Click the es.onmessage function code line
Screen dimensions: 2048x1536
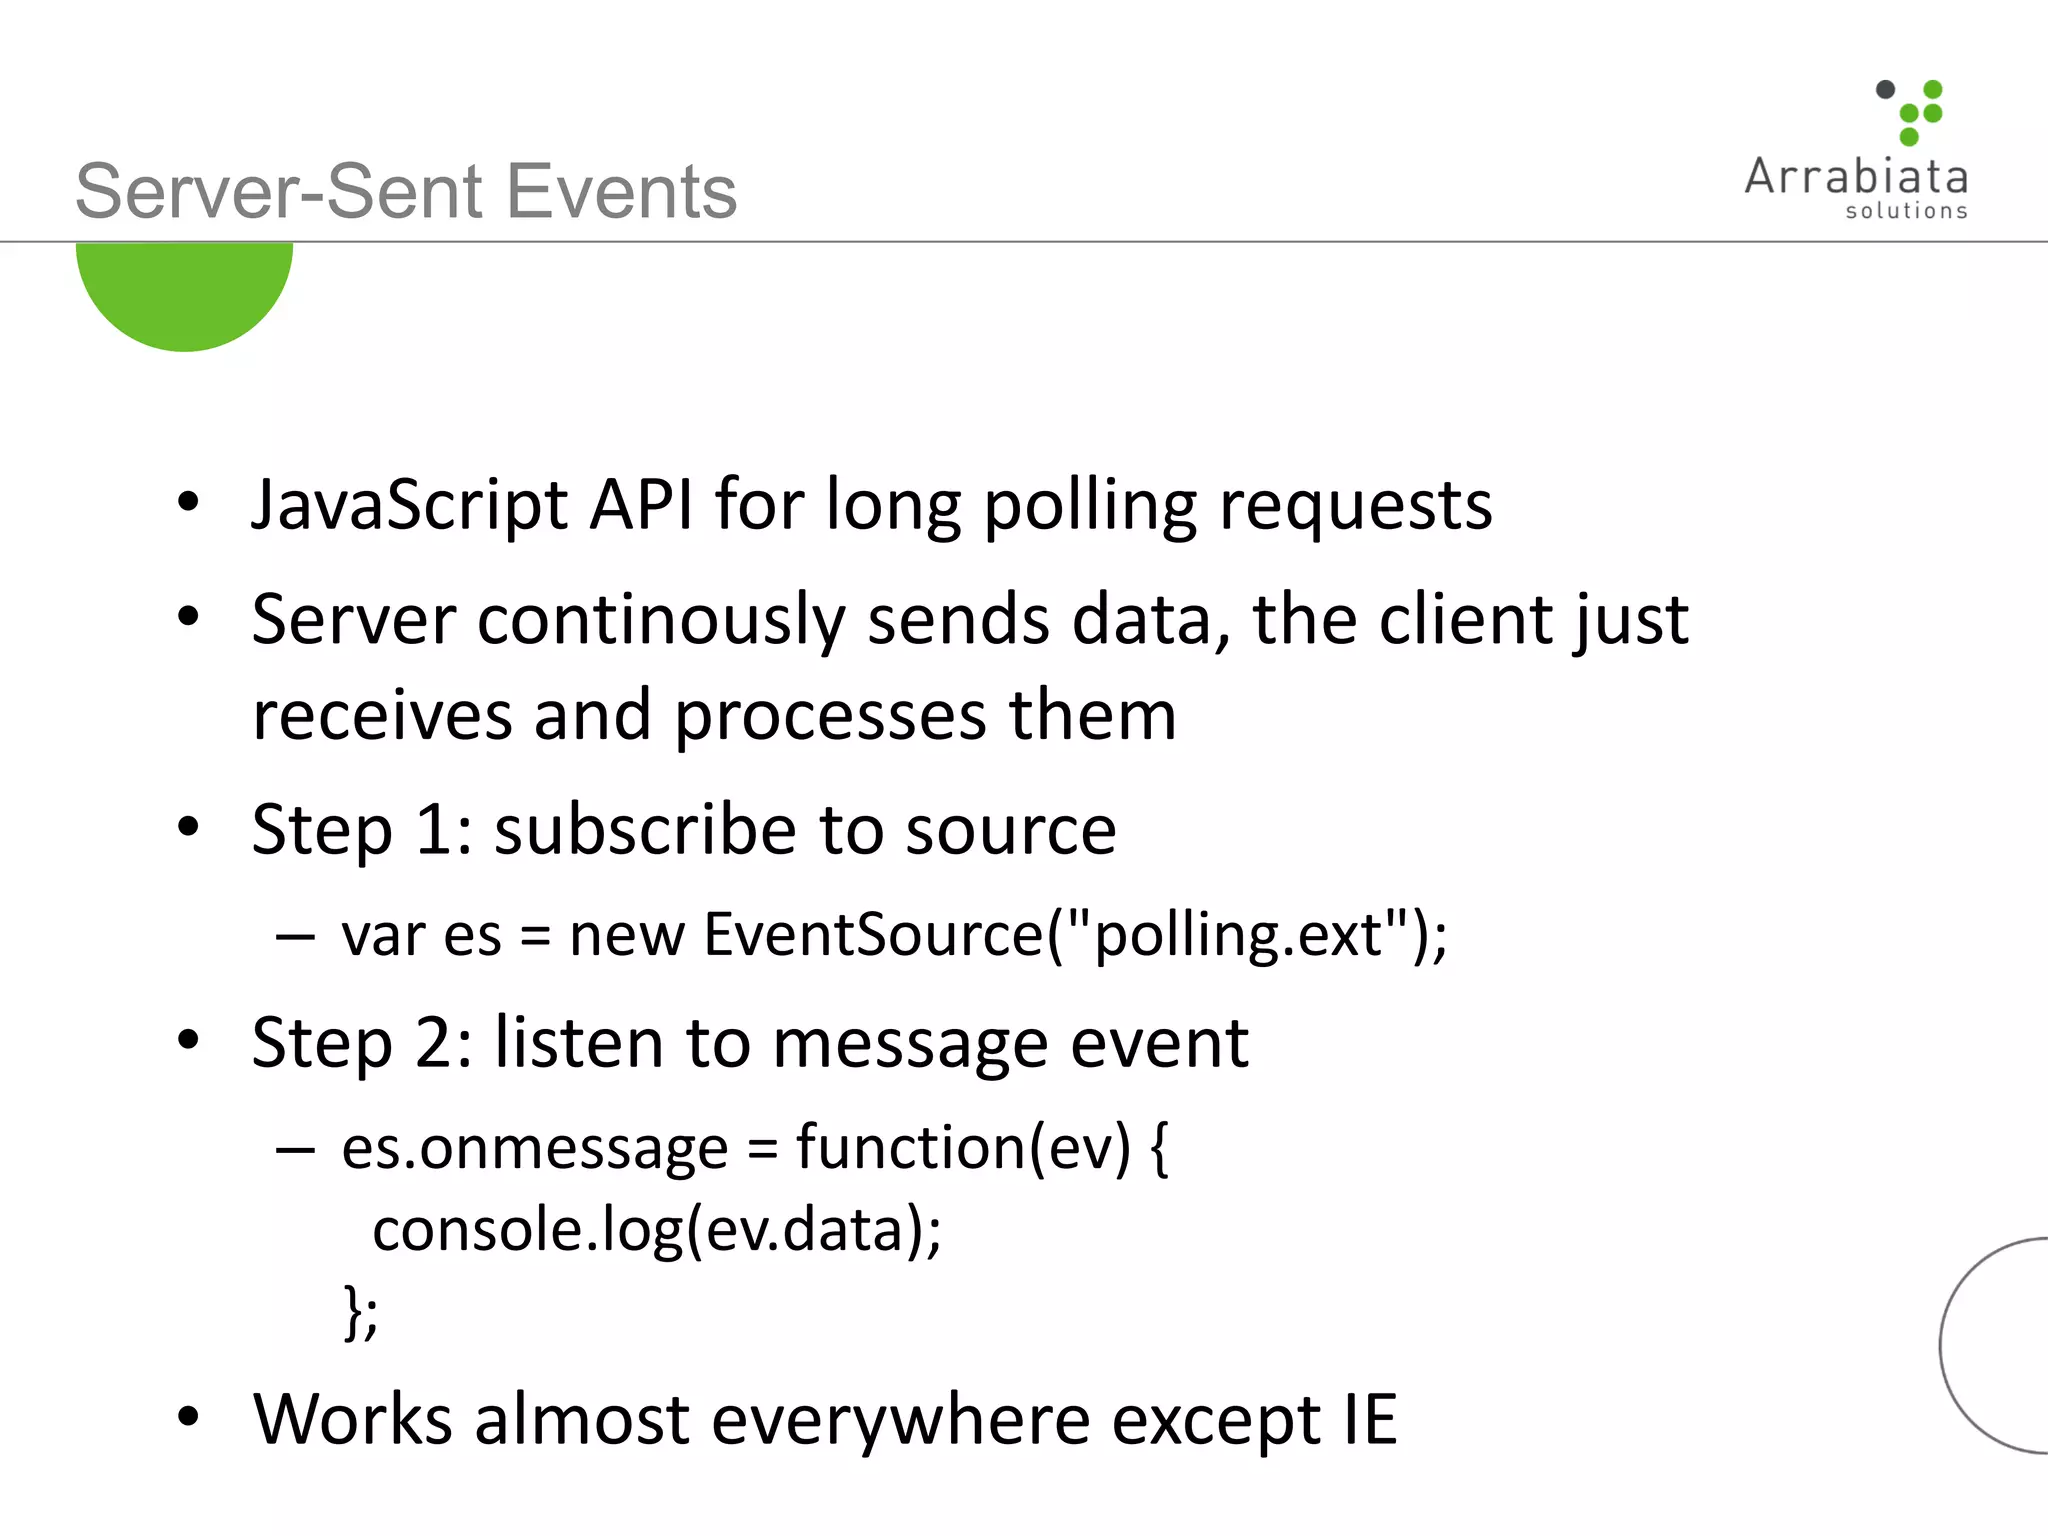(755, 1147)
